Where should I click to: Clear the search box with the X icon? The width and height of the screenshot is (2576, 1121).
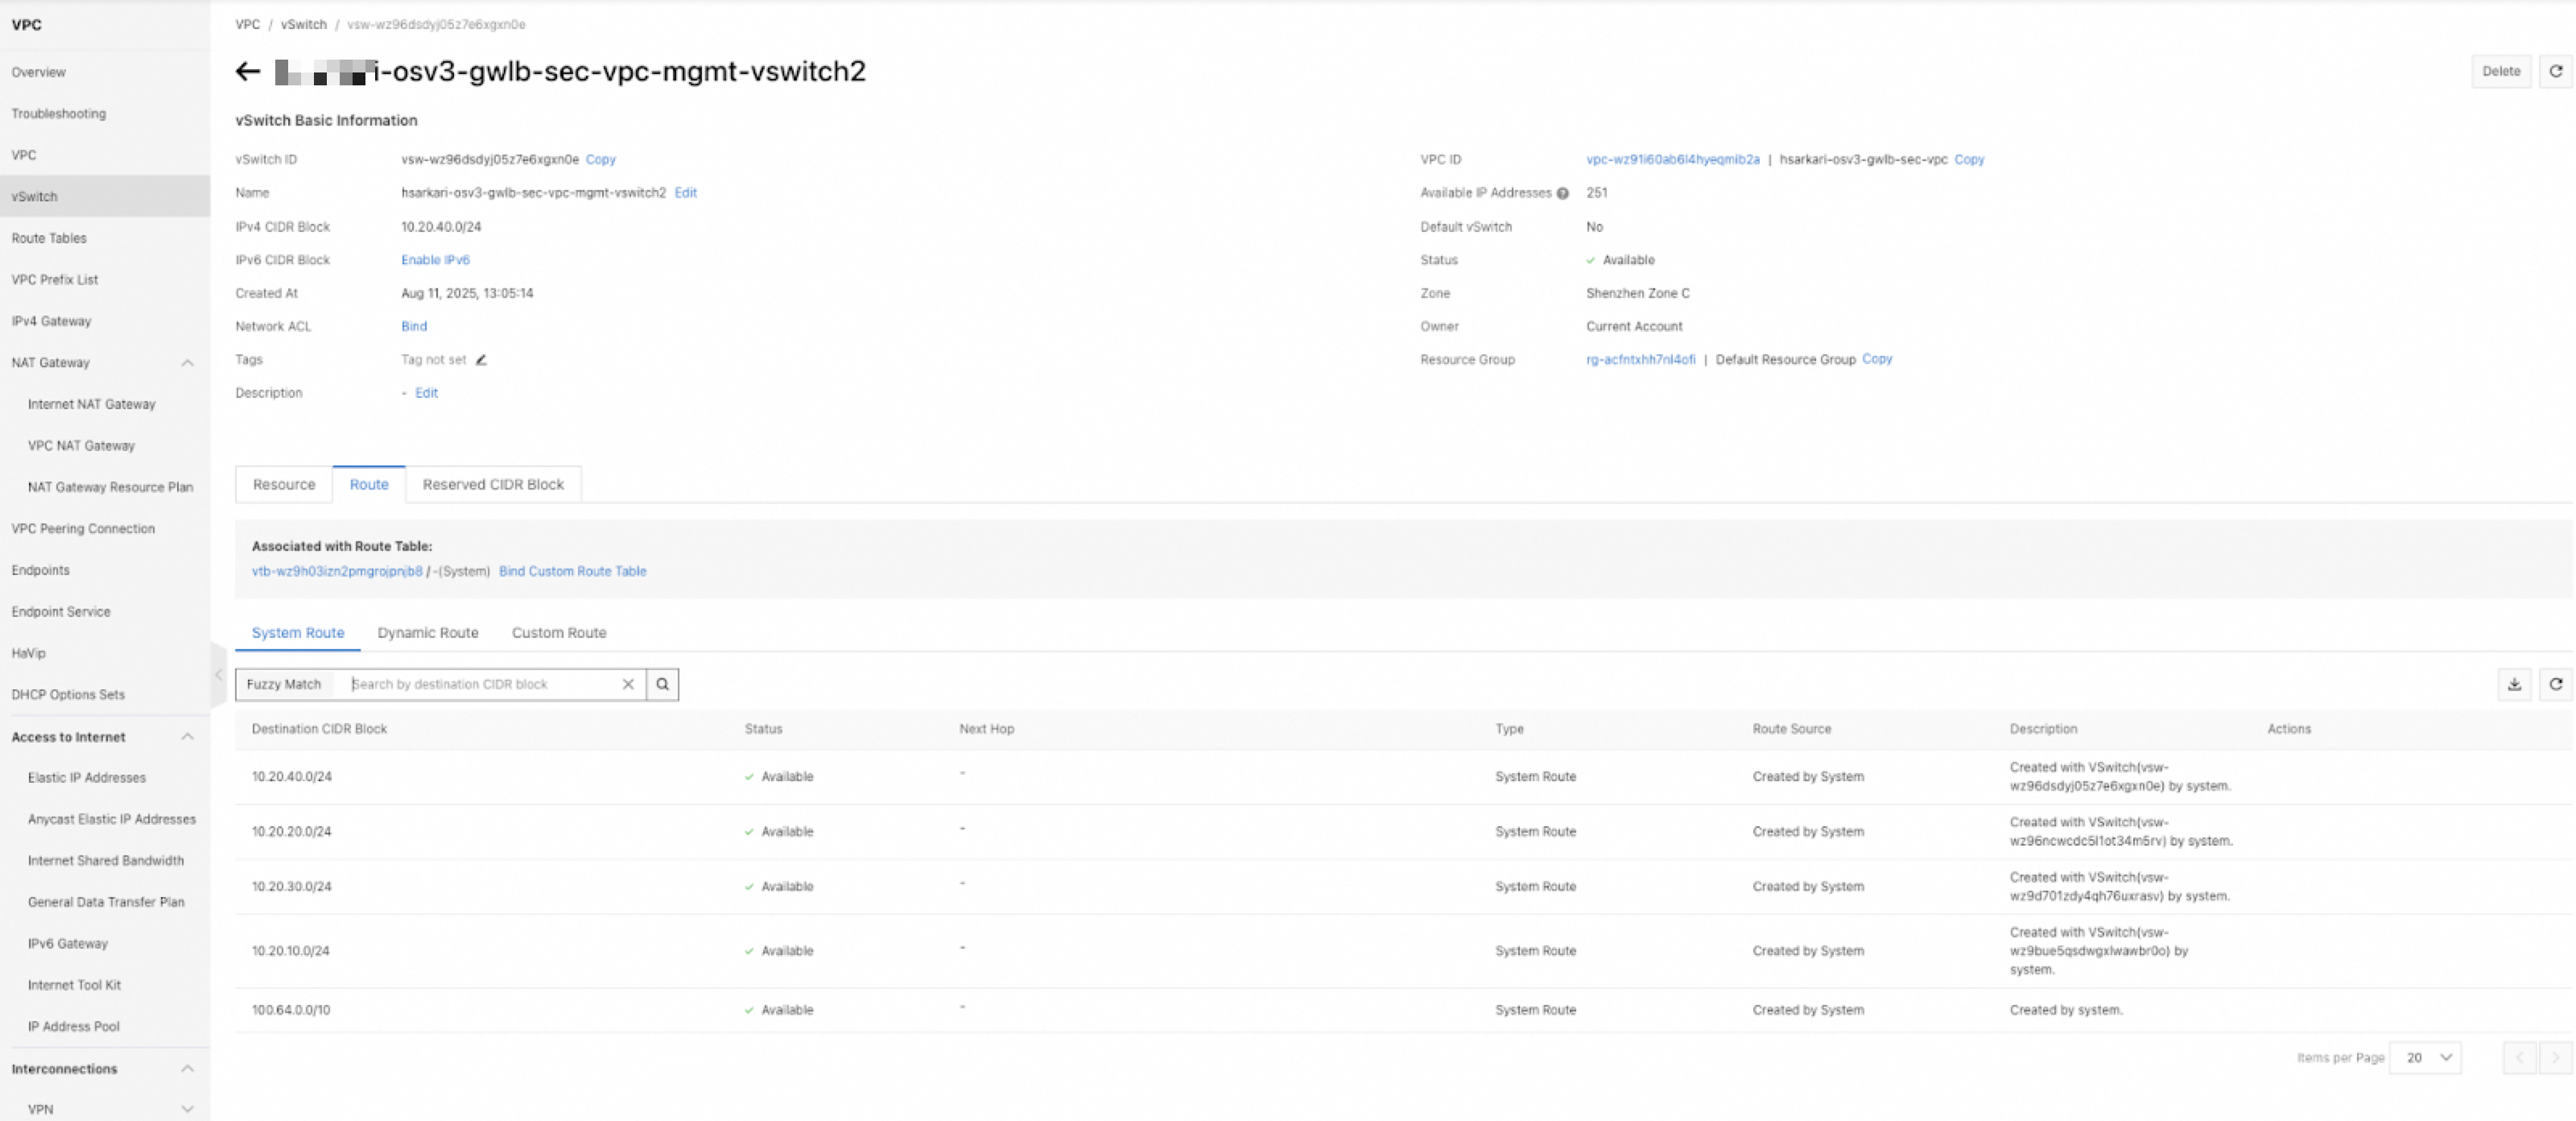pos(628,685)
